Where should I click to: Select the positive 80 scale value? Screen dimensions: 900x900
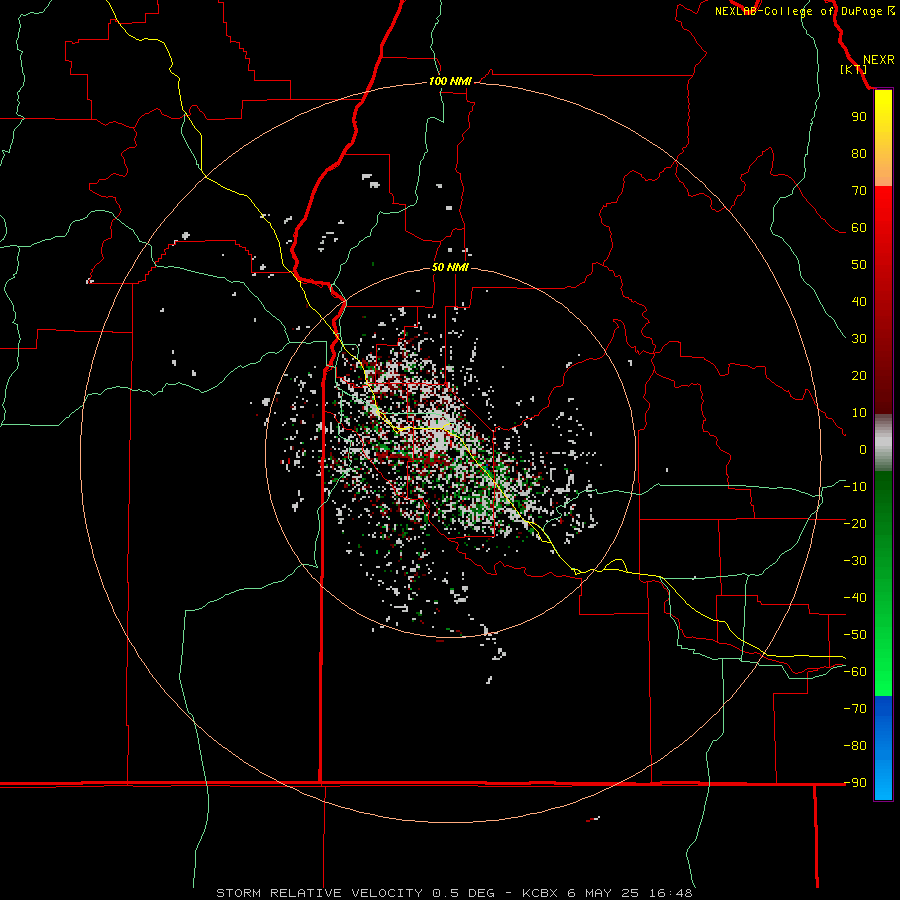(x=859, y=154)
